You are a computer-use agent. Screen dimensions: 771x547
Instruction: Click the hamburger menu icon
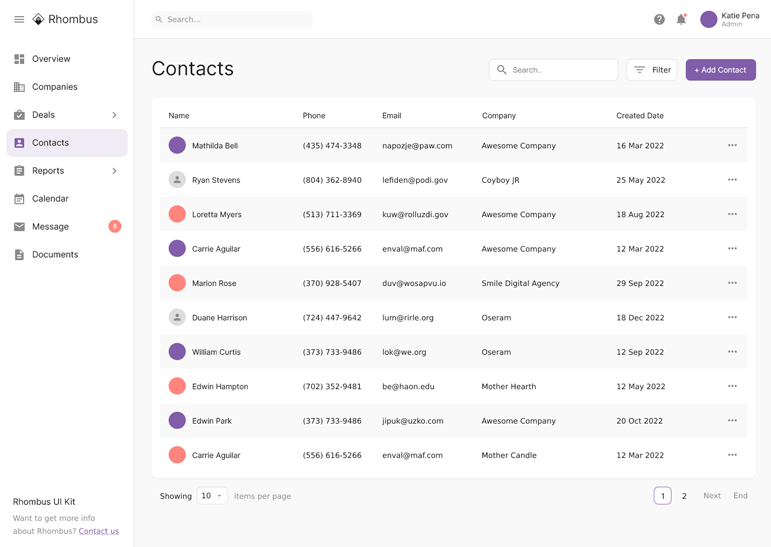point(19,19)
